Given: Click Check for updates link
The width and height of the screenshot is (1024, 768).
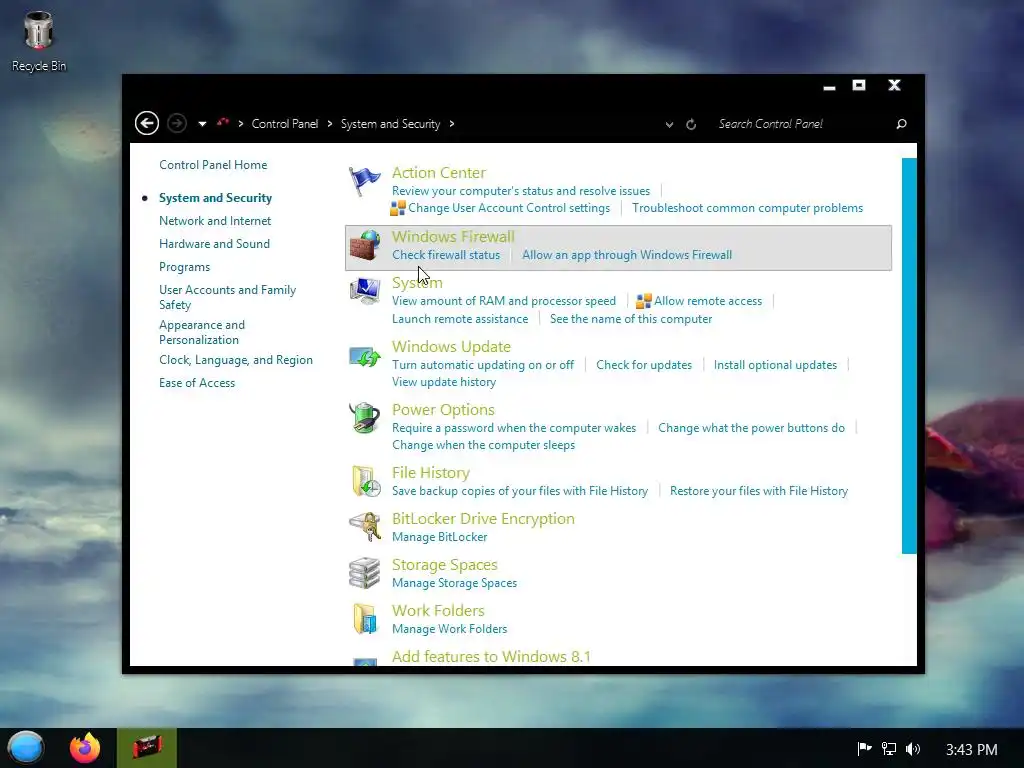Looking at the screenshot, I should coord(644,365).
